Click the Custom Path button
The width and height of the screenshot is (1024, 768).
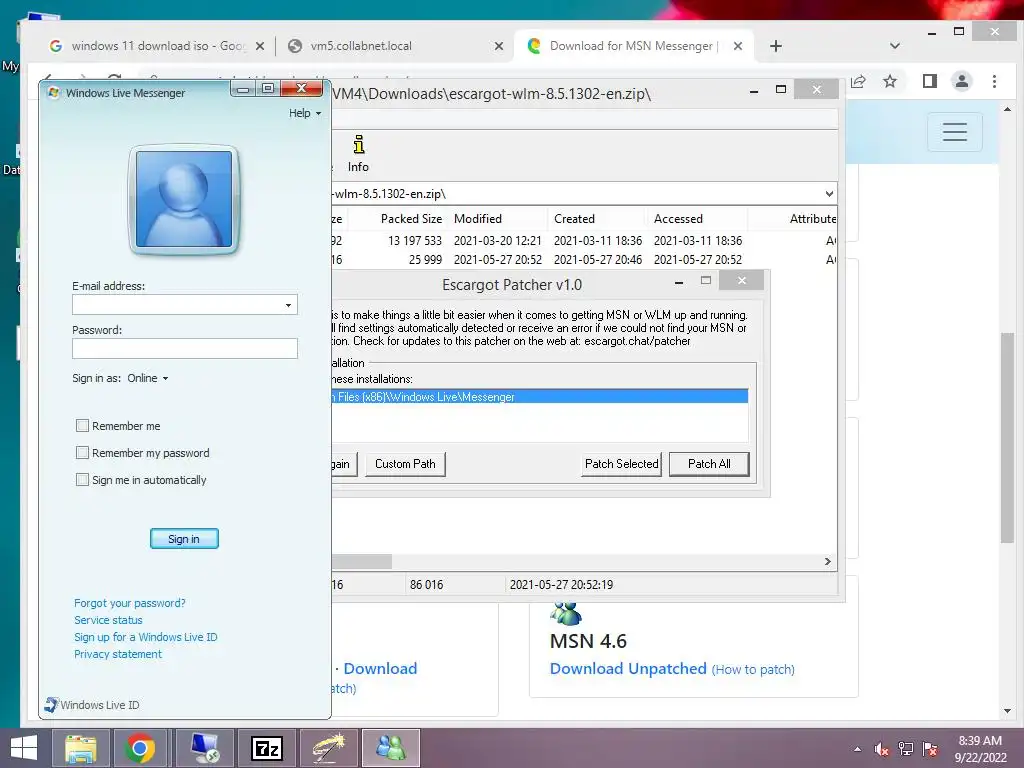pos(405,464)
